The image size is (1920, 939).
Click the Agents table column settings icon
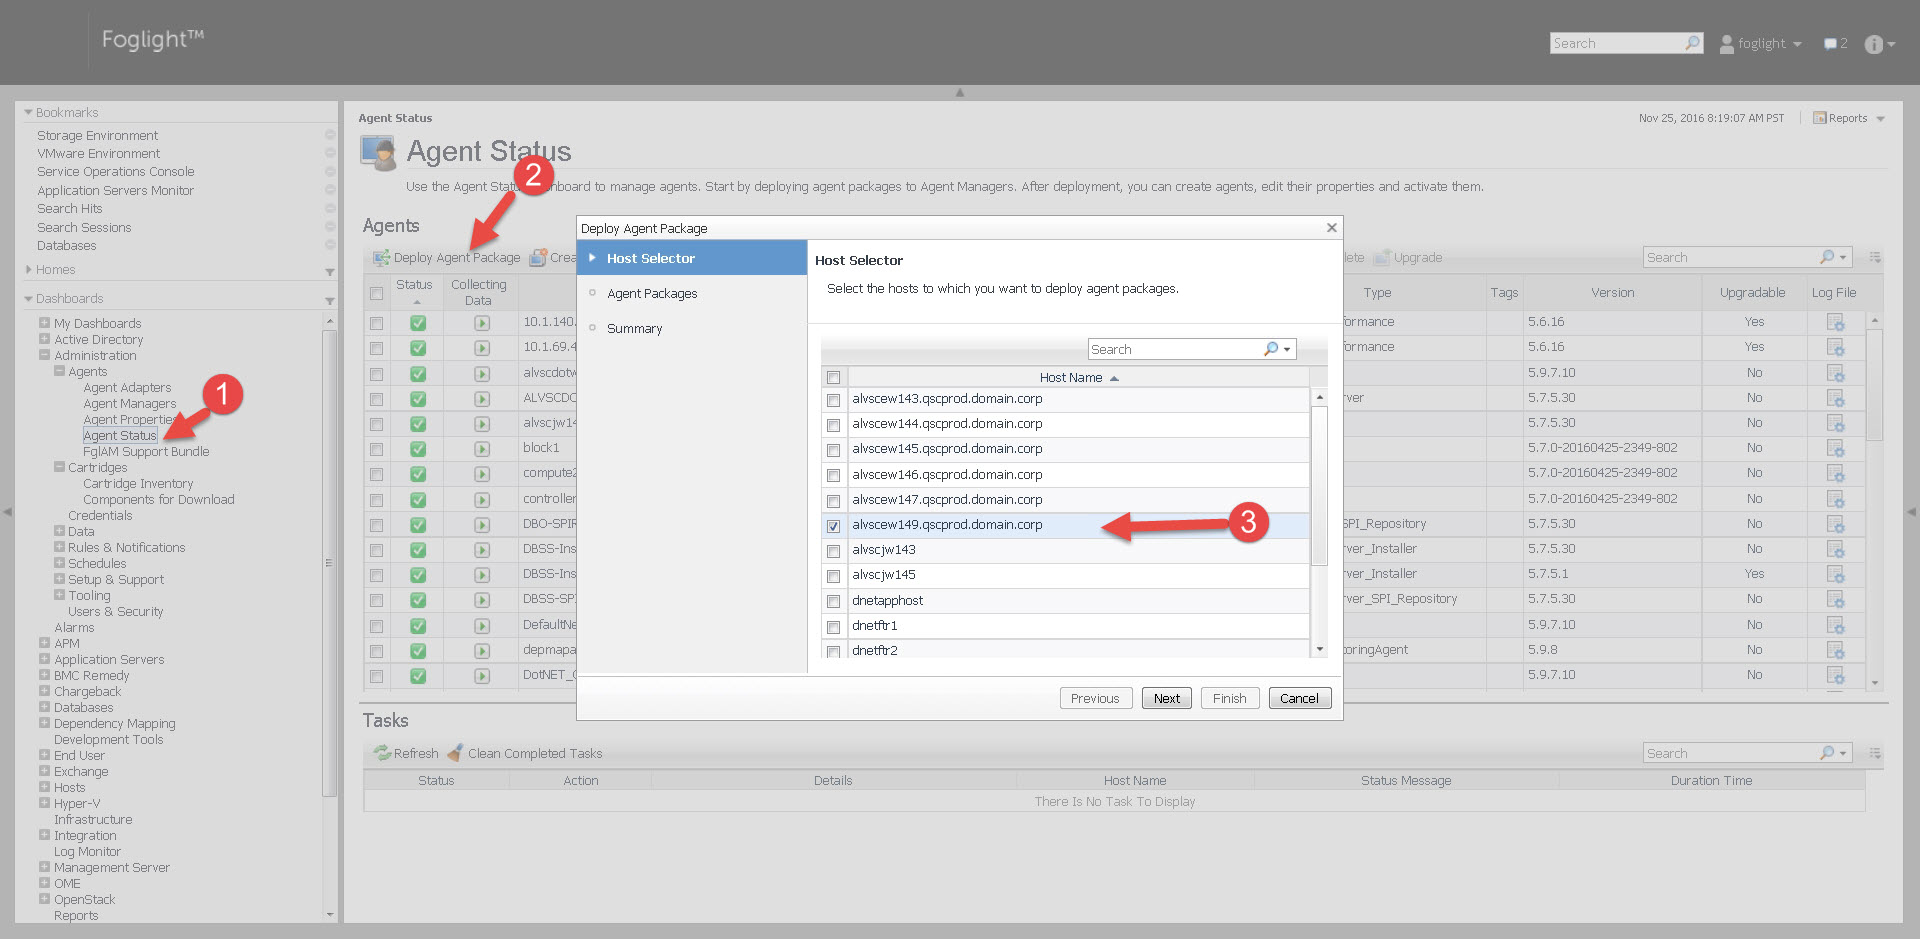pos(1875,258)
